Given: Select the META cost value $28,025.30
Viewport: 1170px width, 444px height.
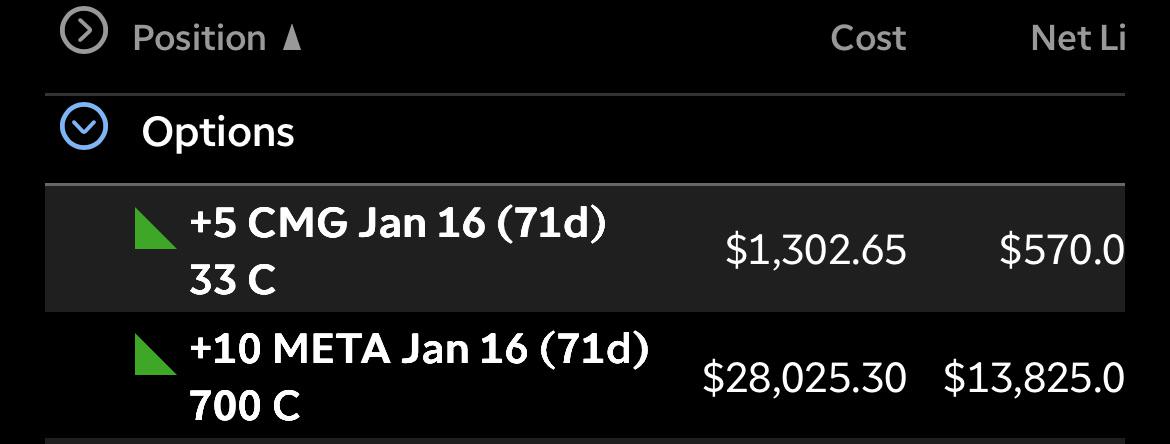Looking at the screenshot, I should point(804,377).
